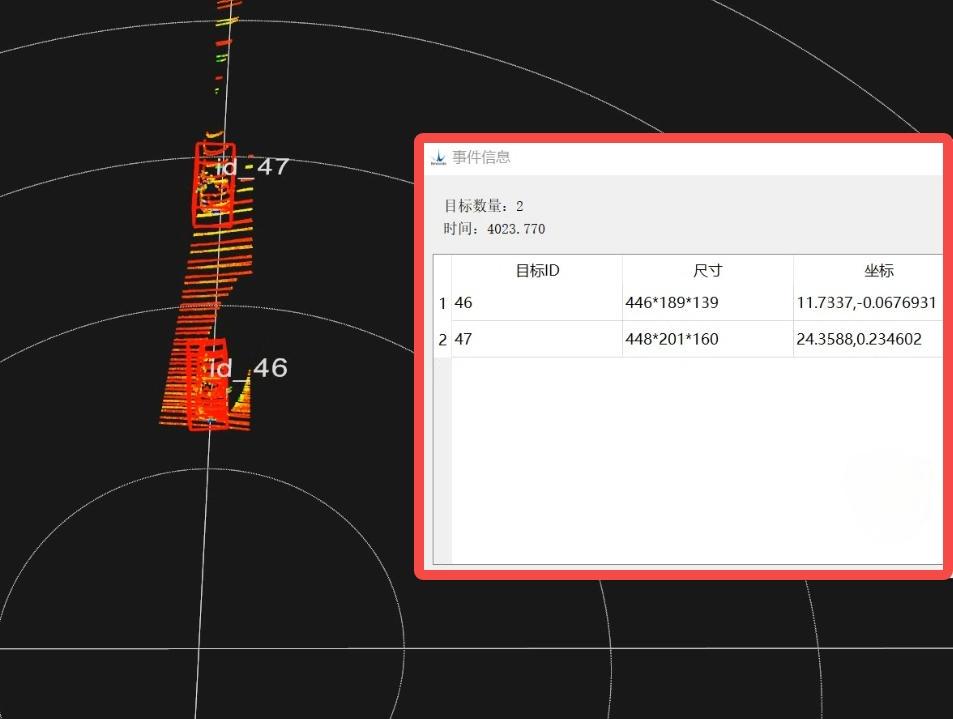Click the id_47 label in point cloud
This screenshot has width=953, height=719.
click(x=253, y=167)
